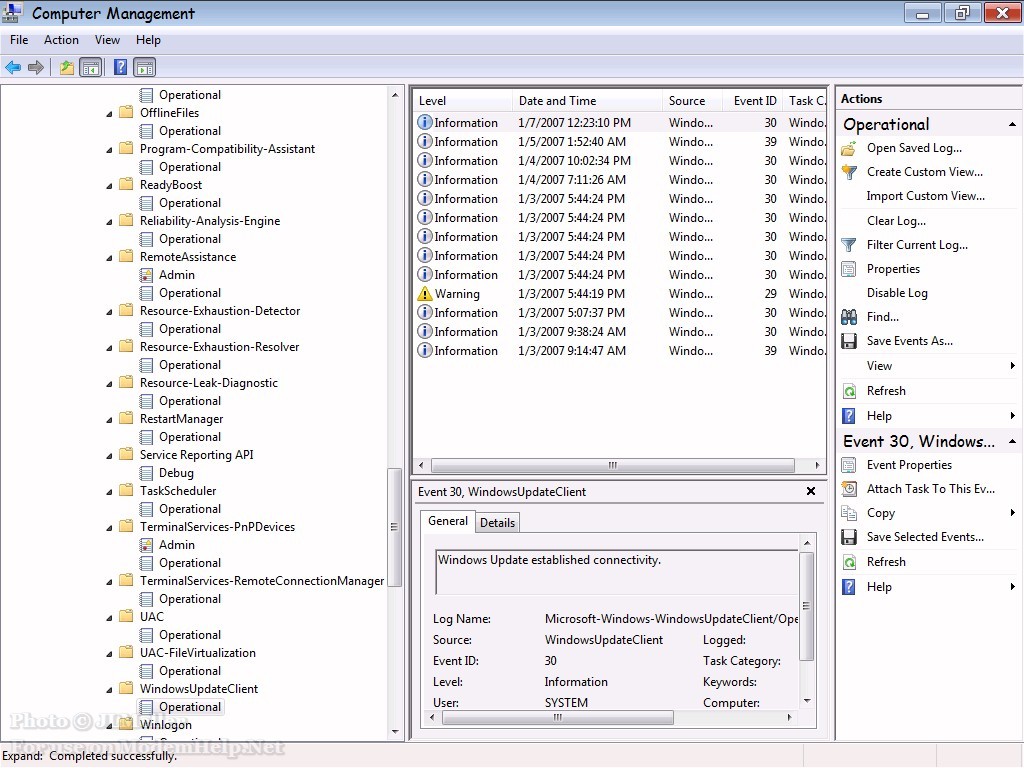1024x768 pixels.
Task: Open the File menu
Action: tap(19, 40)
